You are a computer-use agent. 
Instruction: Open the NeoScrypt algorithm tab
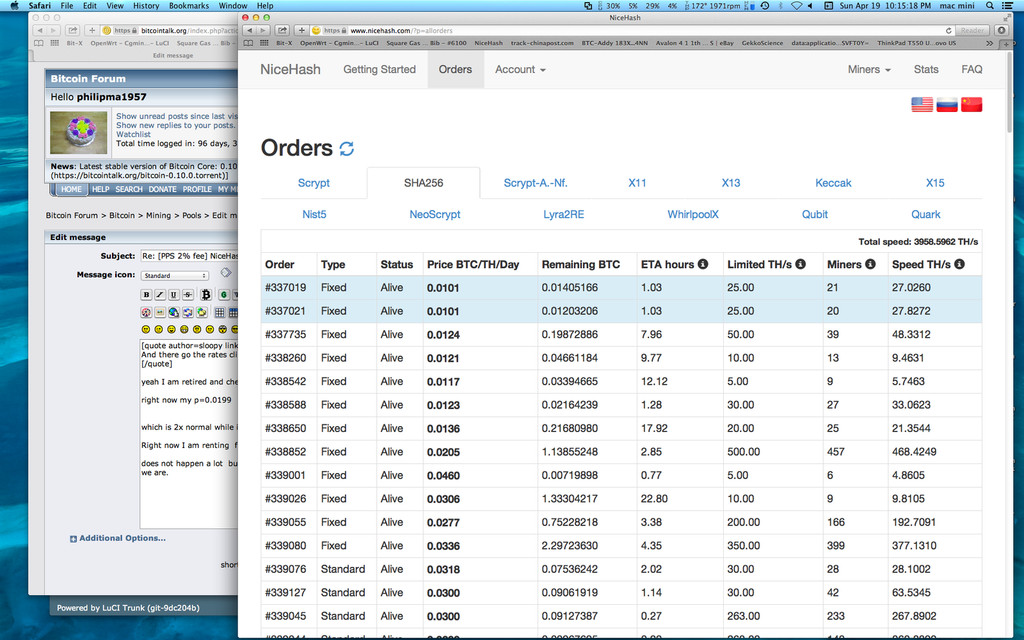435,214
